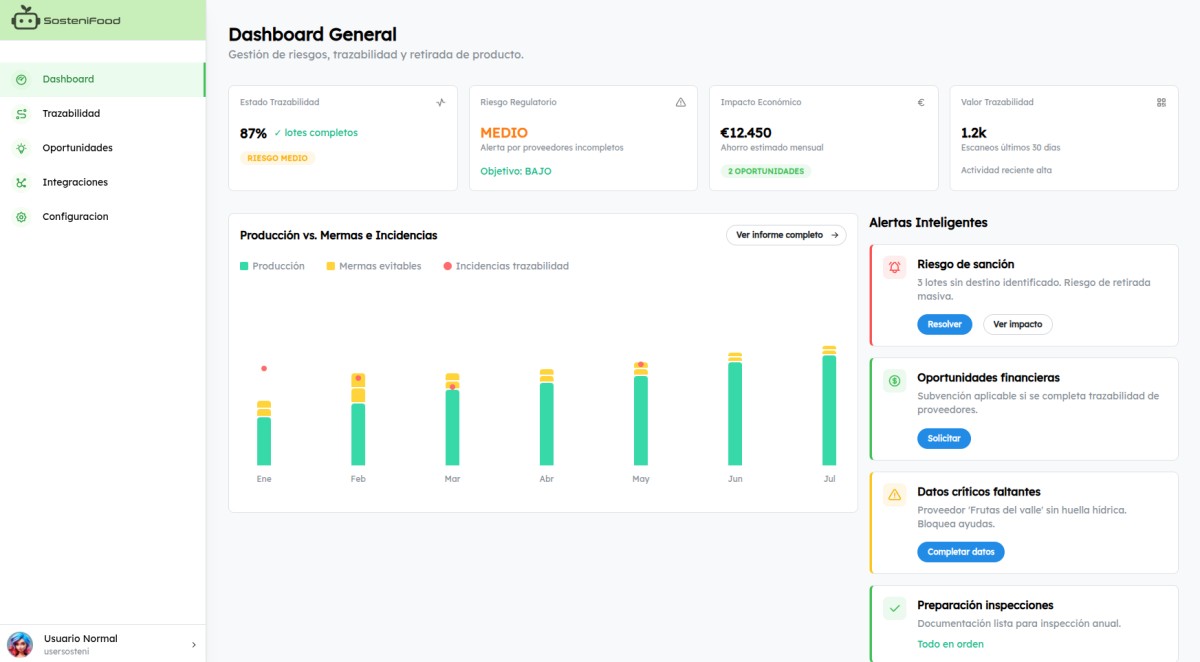Click the yellow warning icon for Datos críticos faltantes
The height and width of the screenshot is (662, 1200).
click(x=894, y=495)
